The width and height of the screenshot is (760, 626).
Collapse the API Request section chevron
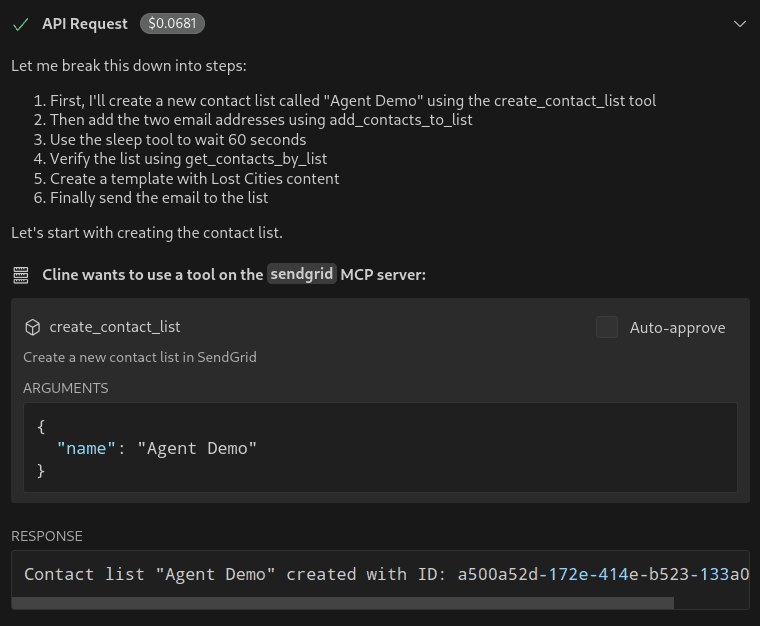pos(740,24)
